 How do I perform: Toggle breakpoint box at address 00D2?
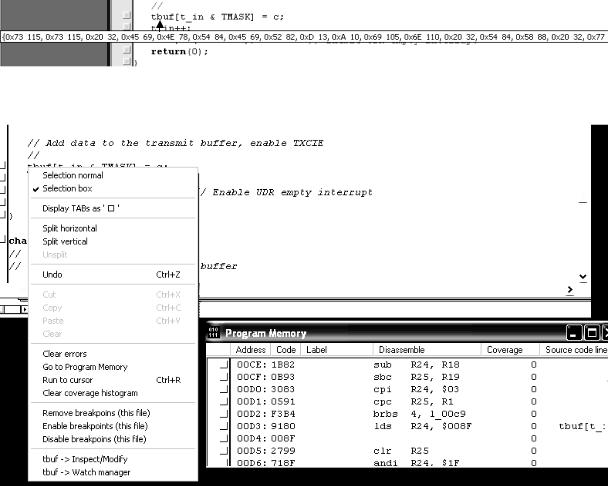point(224,414)
